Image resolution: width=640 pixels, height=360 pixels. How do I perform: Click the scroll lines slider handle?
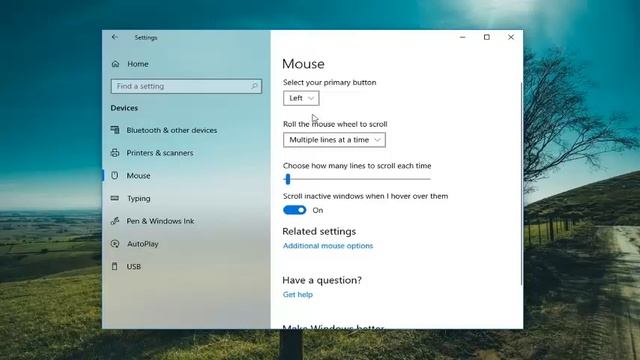click(288, 179)
